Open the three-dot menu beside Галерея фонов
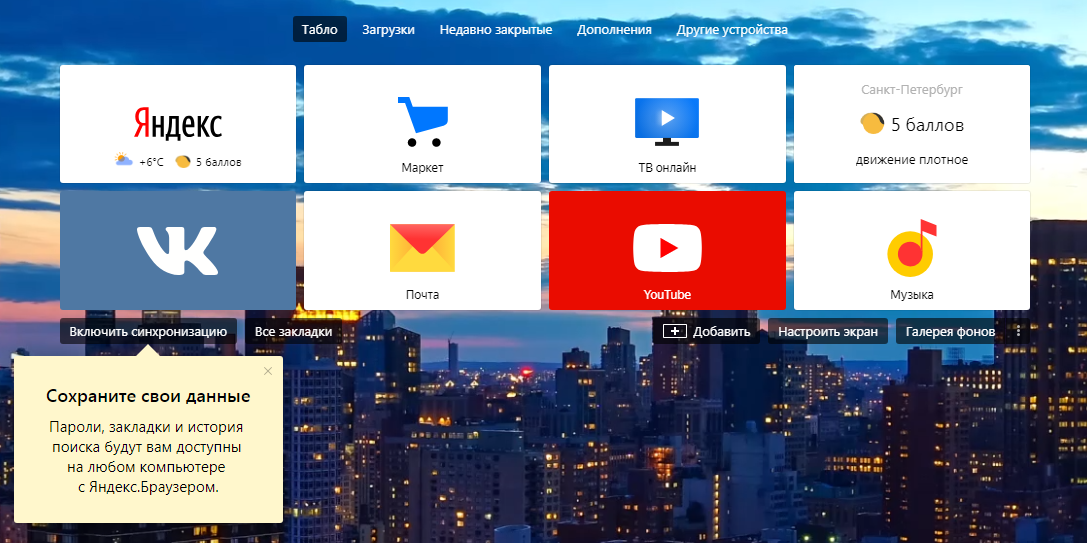Screen dimensions: 1087x543 coord(1018,331)
